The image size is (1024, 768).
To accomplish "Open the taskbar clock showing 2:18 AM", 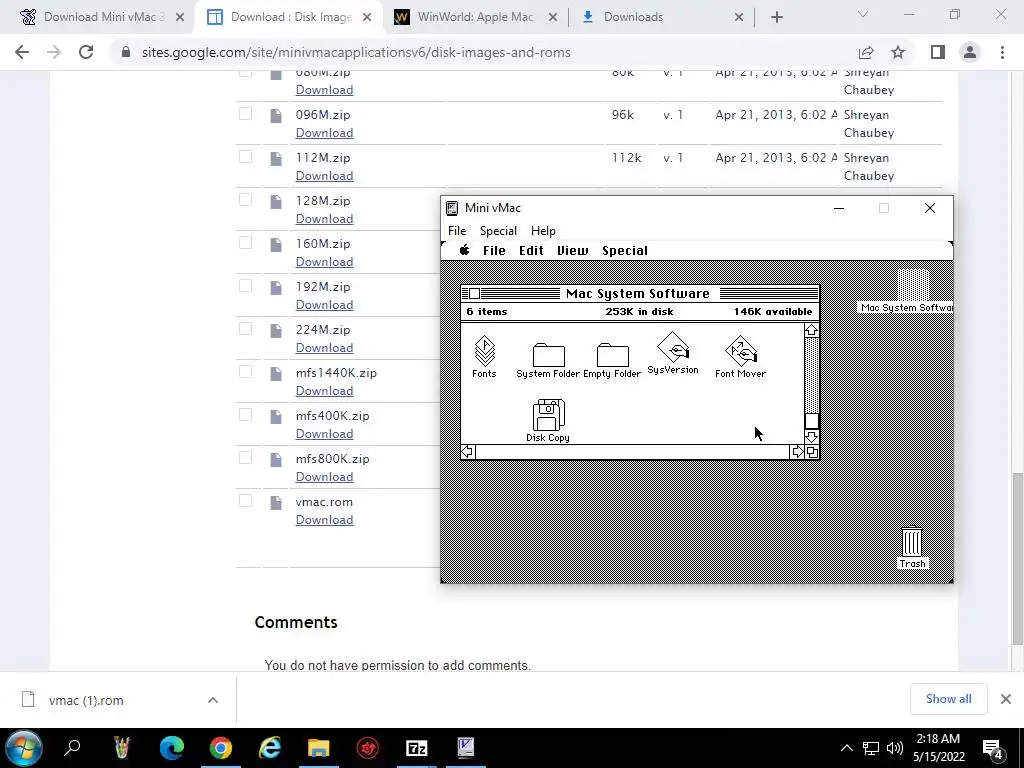I will click(x=938, y=748).
